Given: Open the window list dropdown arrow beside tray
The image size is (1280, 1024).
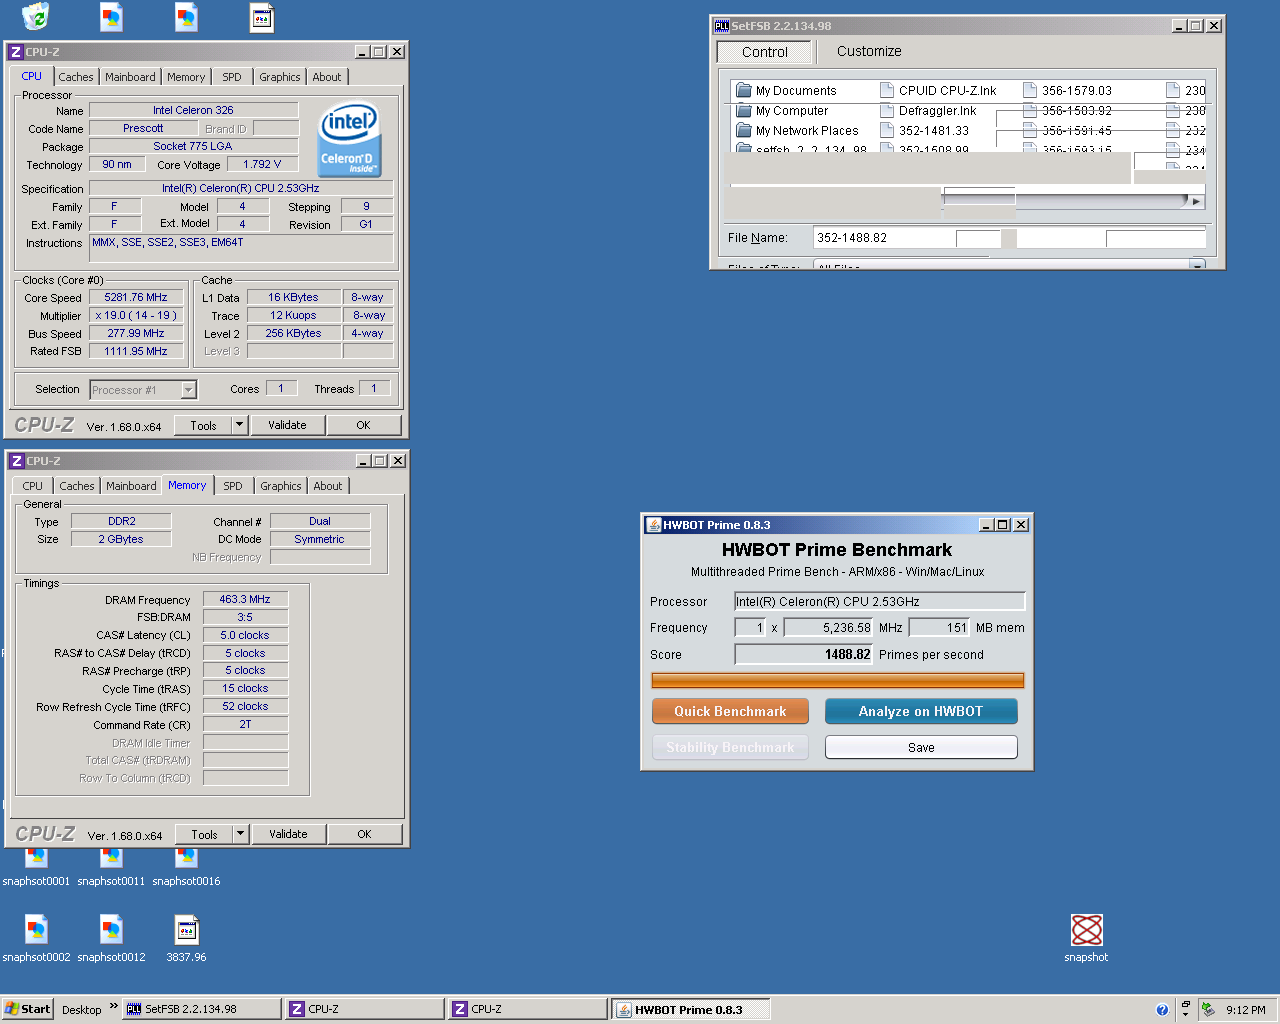Looking at the screenshot, I should (1185, 1015).
